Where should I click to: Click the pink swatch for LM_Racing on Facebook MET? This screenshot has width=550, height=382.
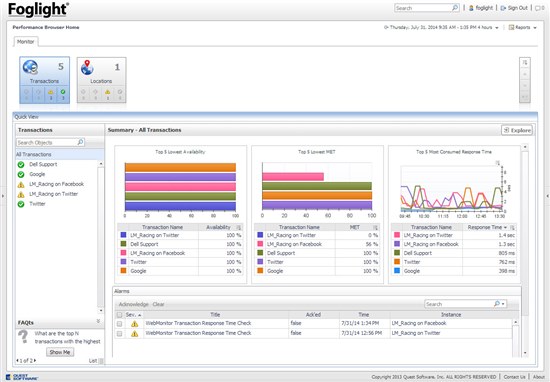pyautogui.click(x=260, y=244)
